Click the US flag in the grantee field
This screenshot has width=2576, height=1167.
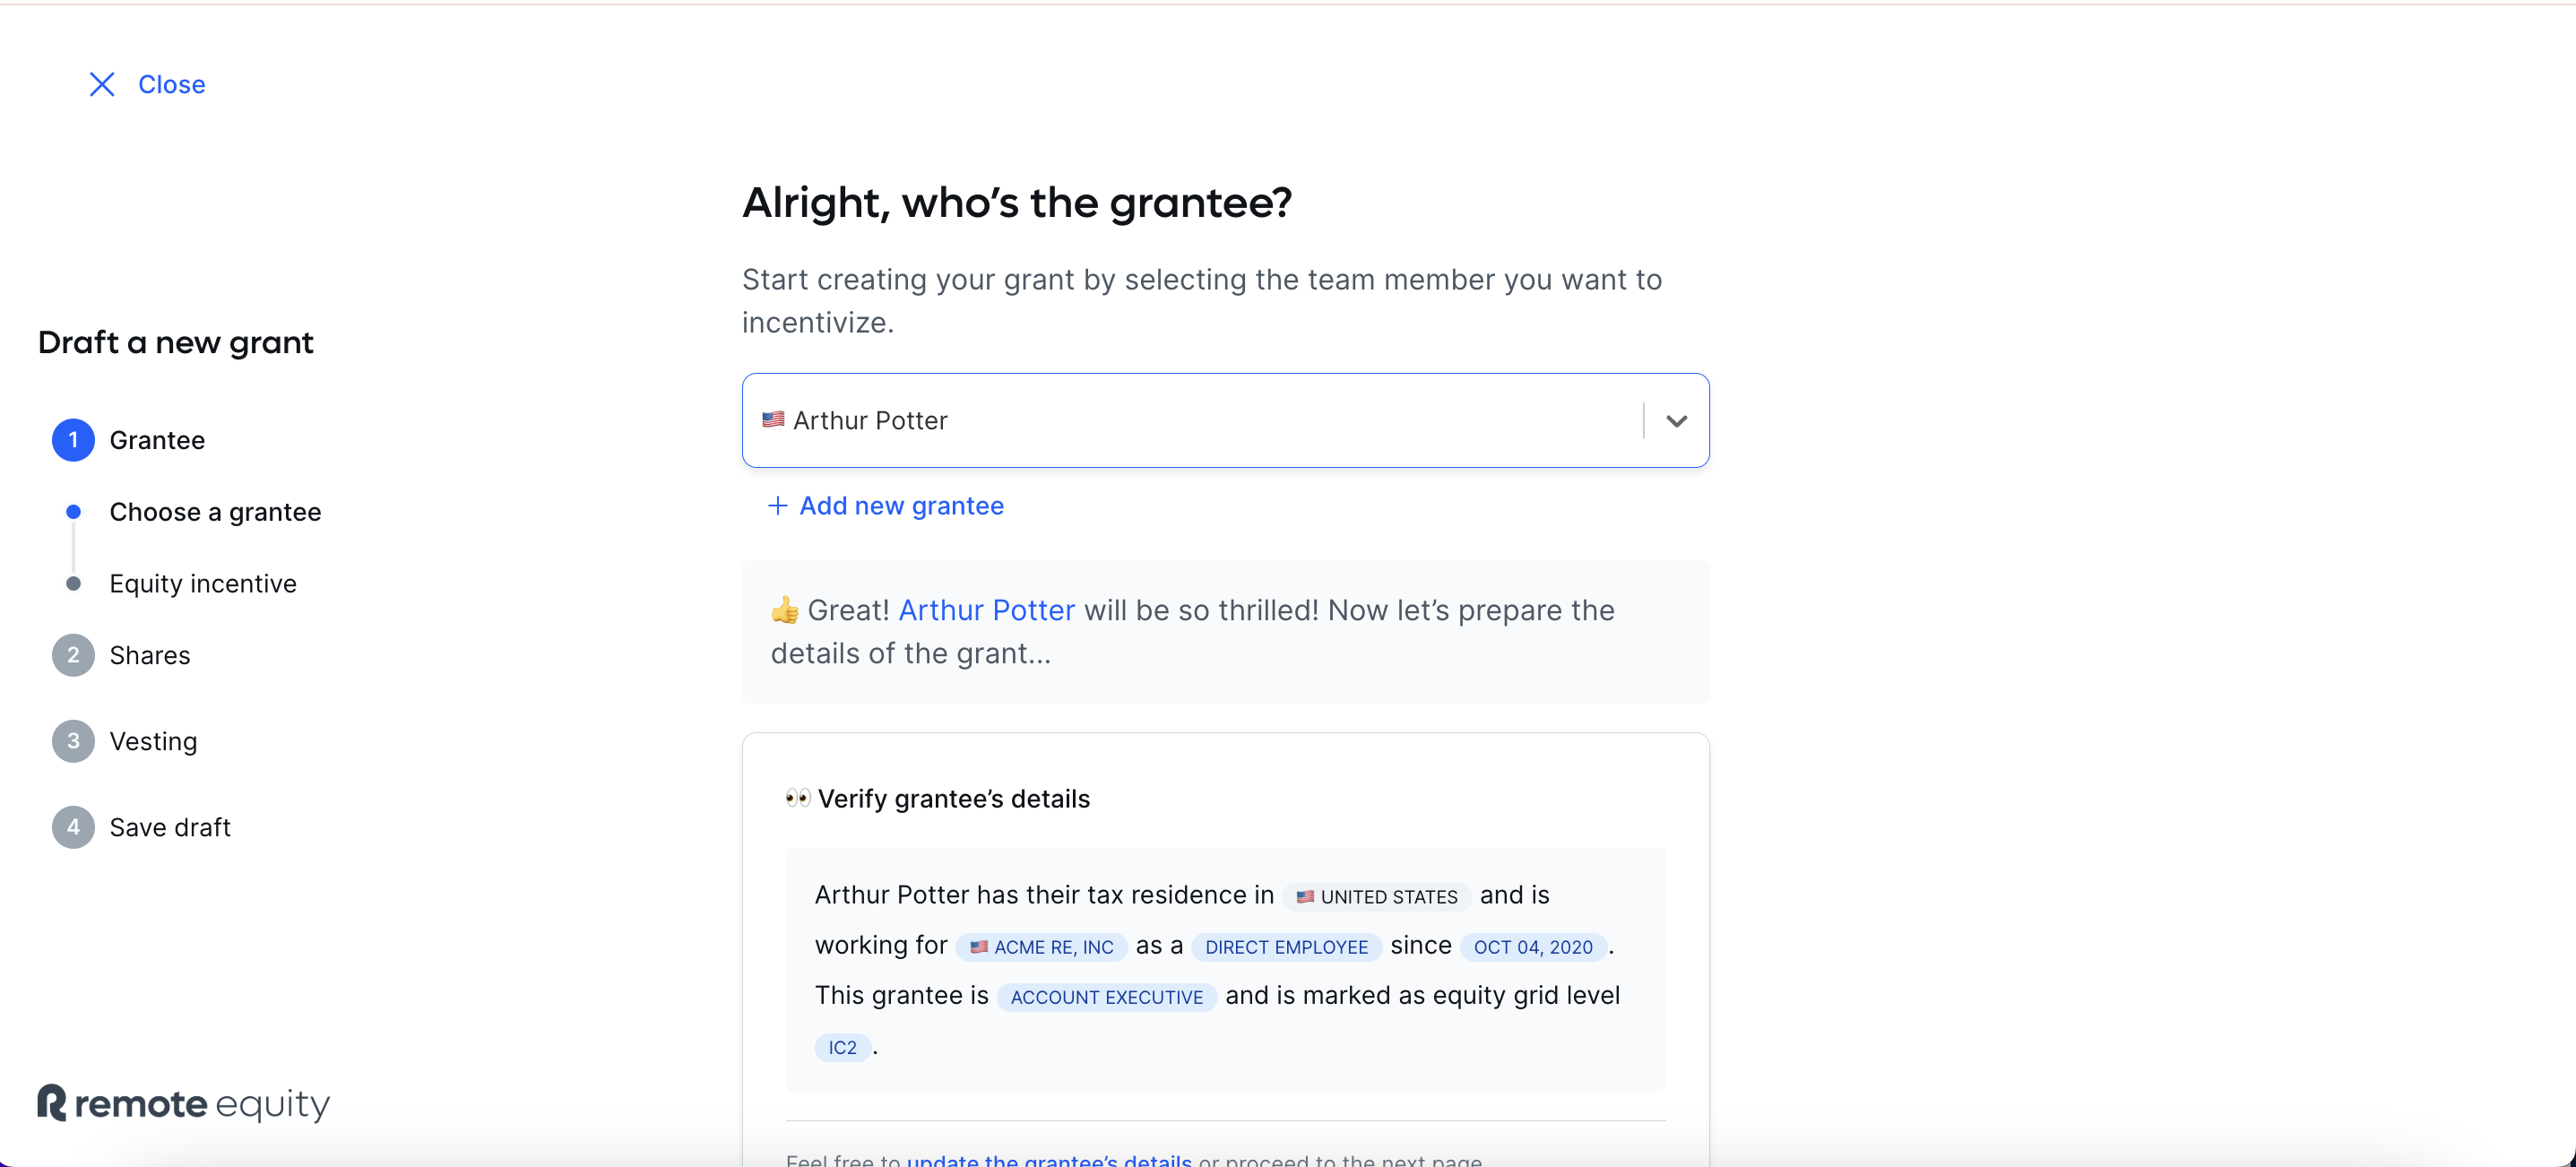pos(773,420)
